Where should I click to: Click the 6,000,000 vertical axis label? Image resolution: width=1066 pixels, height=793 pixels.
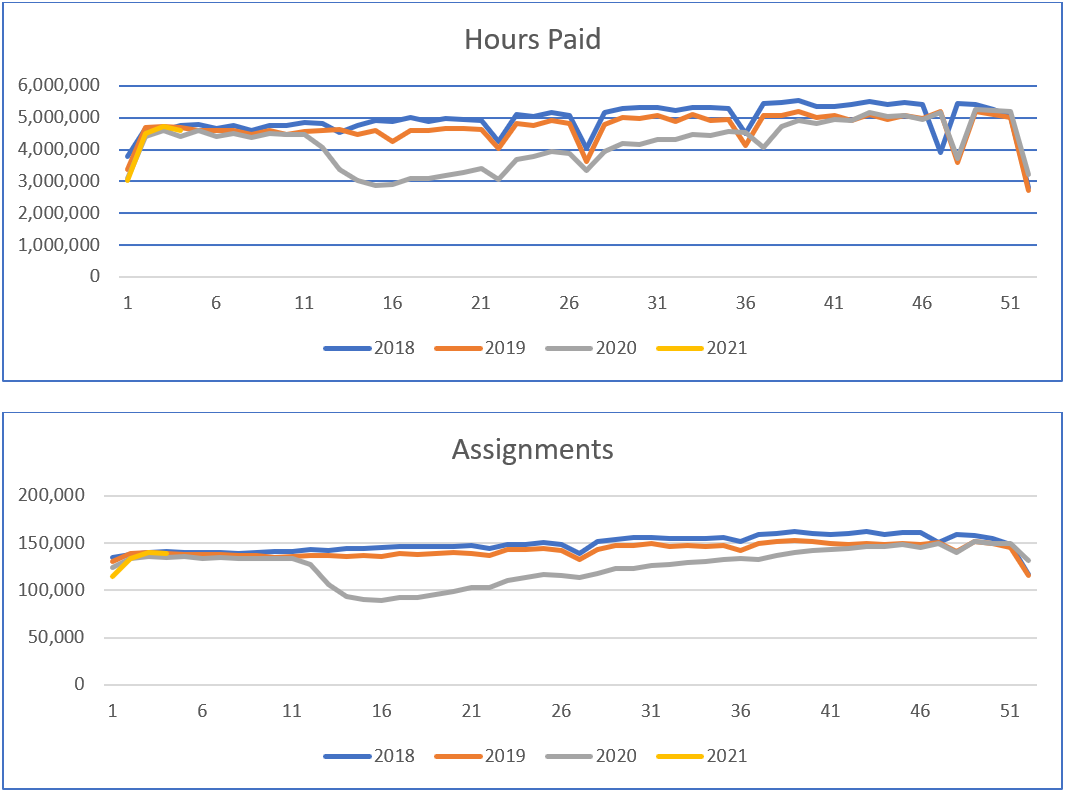coord(58,86)
